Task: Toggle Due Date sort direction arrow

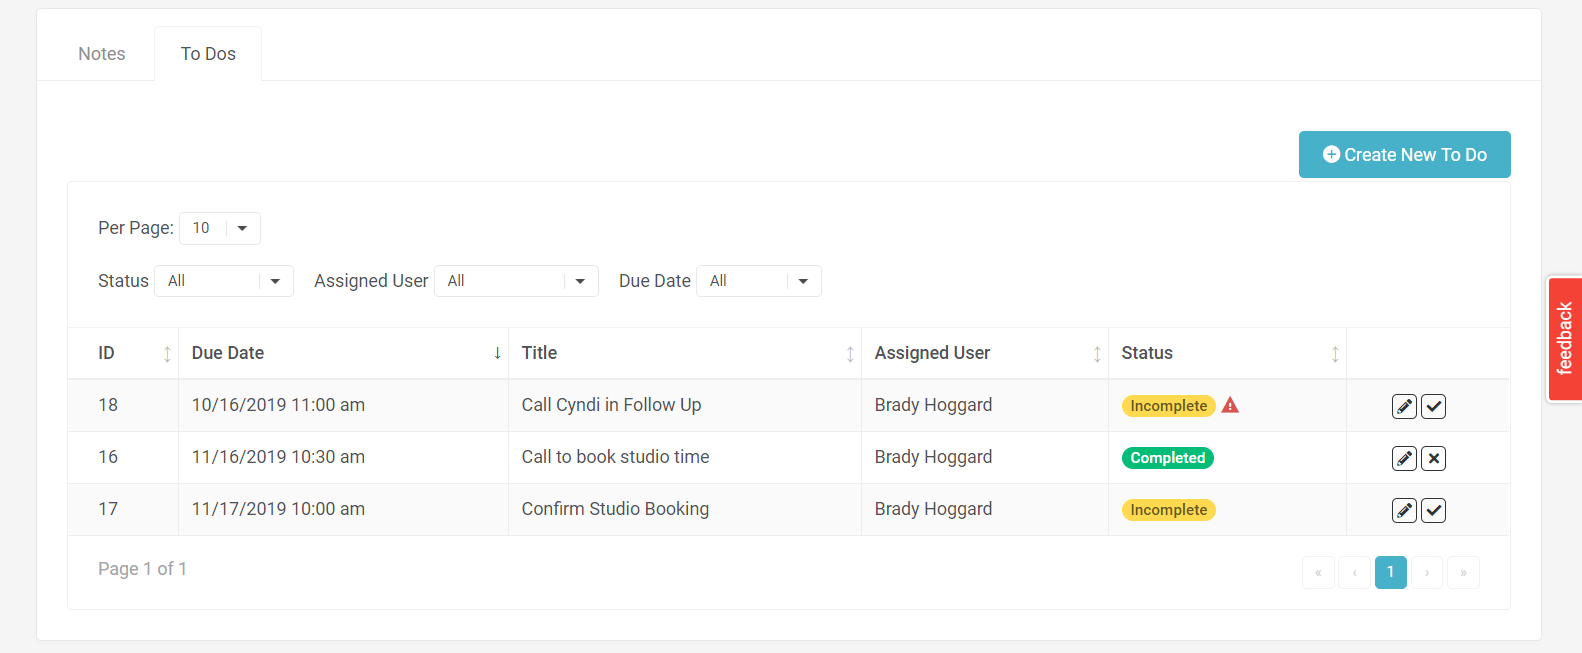Action: click(x=497, y=353)
